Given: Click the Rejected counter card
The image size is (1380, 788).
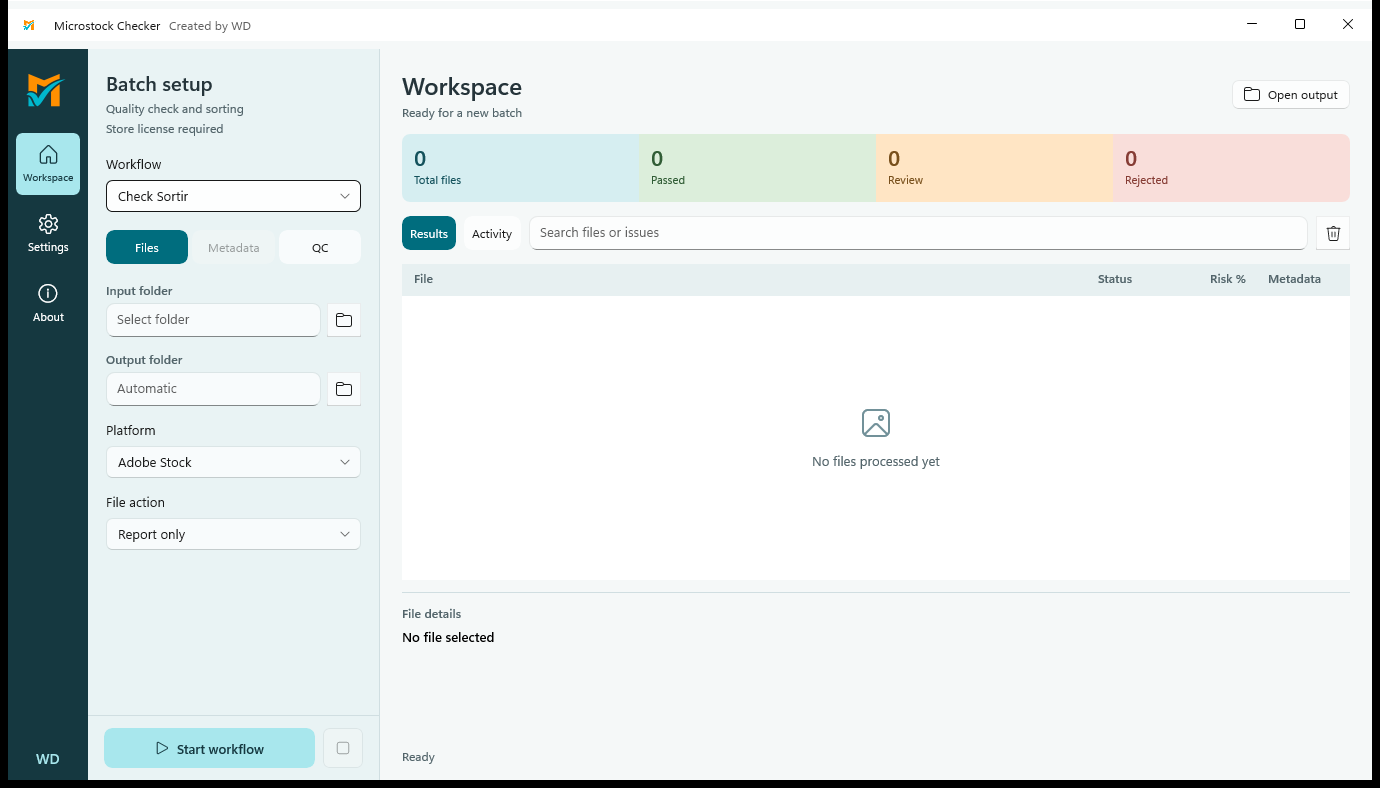Looking at the screenshot, I should tap(1231, 168).
